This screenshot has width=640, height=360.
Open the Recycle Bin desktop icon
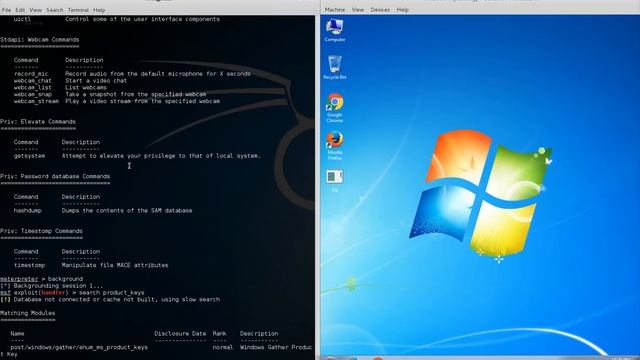tap(335, 68)
